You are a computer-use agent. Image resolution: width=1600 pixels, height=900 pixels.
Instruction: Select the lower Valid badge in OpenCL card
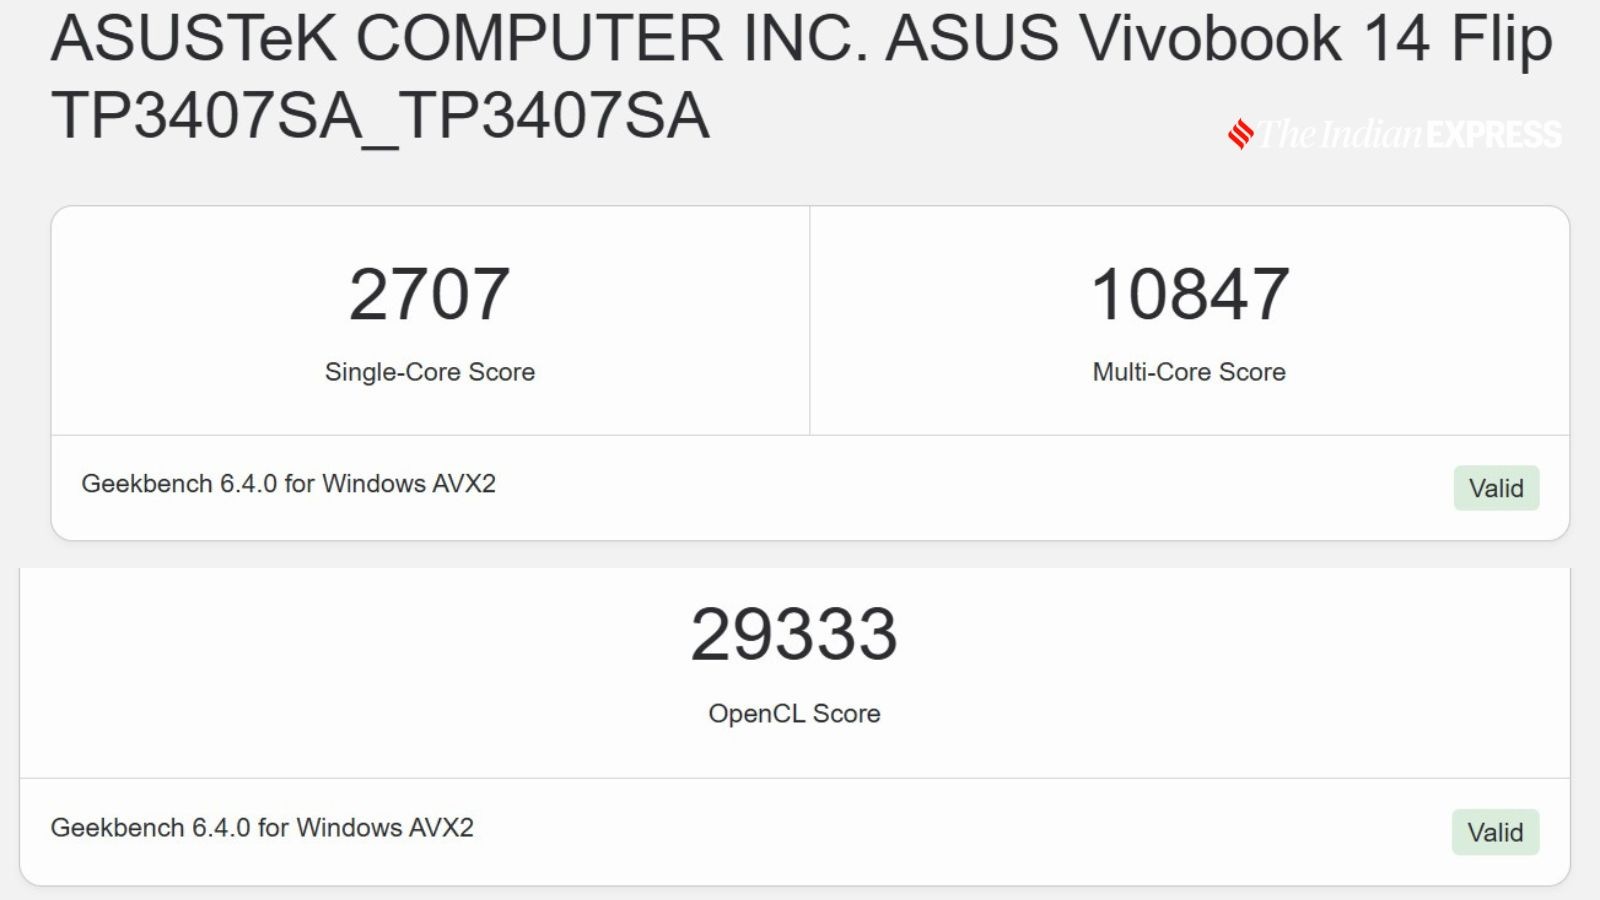click(1495, 832)
